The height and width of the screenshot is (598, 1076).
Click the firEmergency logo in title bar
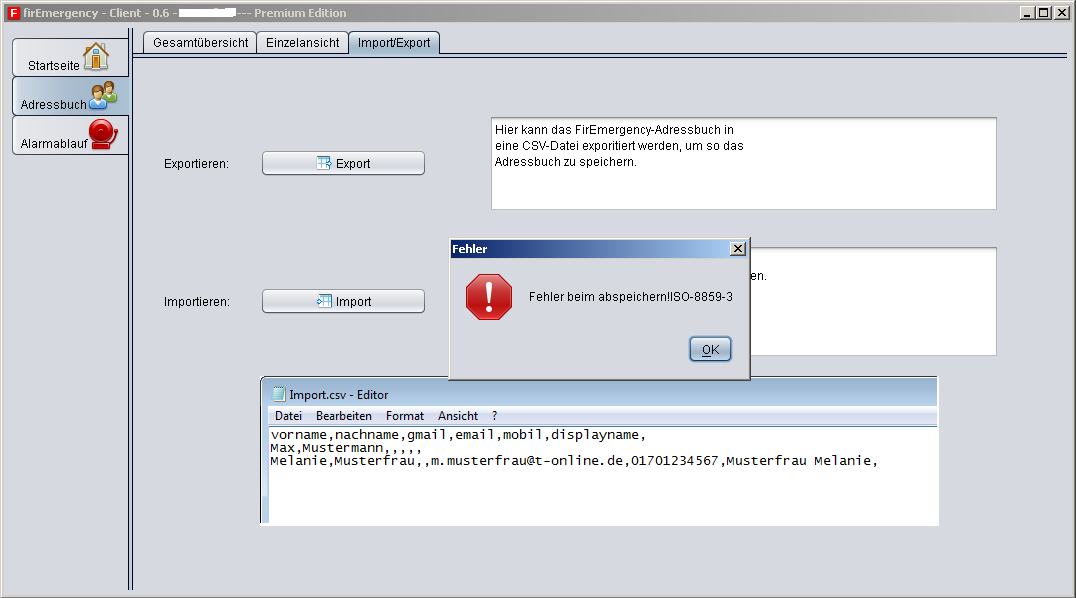pyautogui.click(x=12, y=13)
